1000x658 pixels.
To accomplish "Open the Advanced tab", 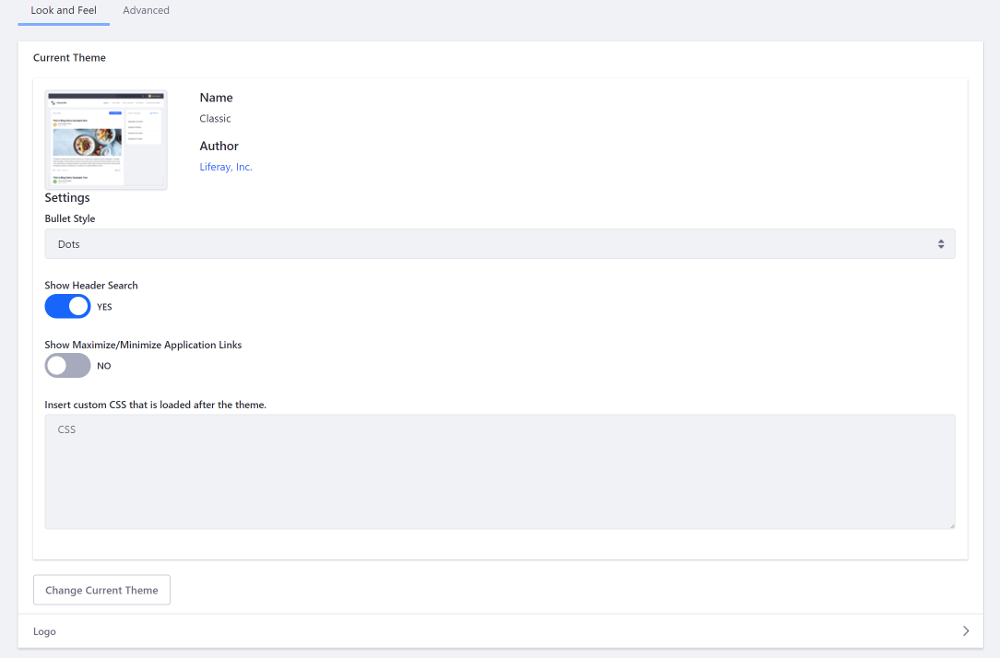I will [x=146, y=11].
